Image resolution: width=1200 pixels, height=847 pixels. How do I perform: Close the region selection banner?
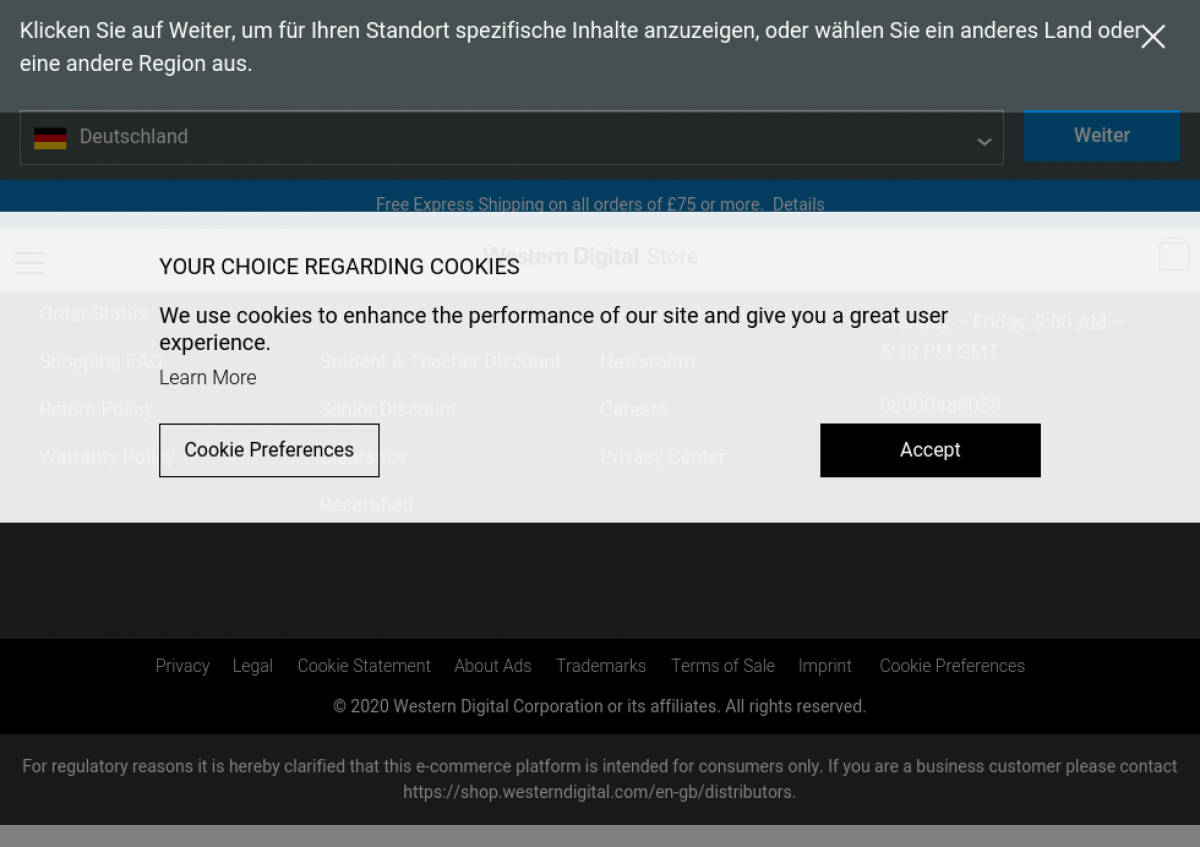point(1153,37)
